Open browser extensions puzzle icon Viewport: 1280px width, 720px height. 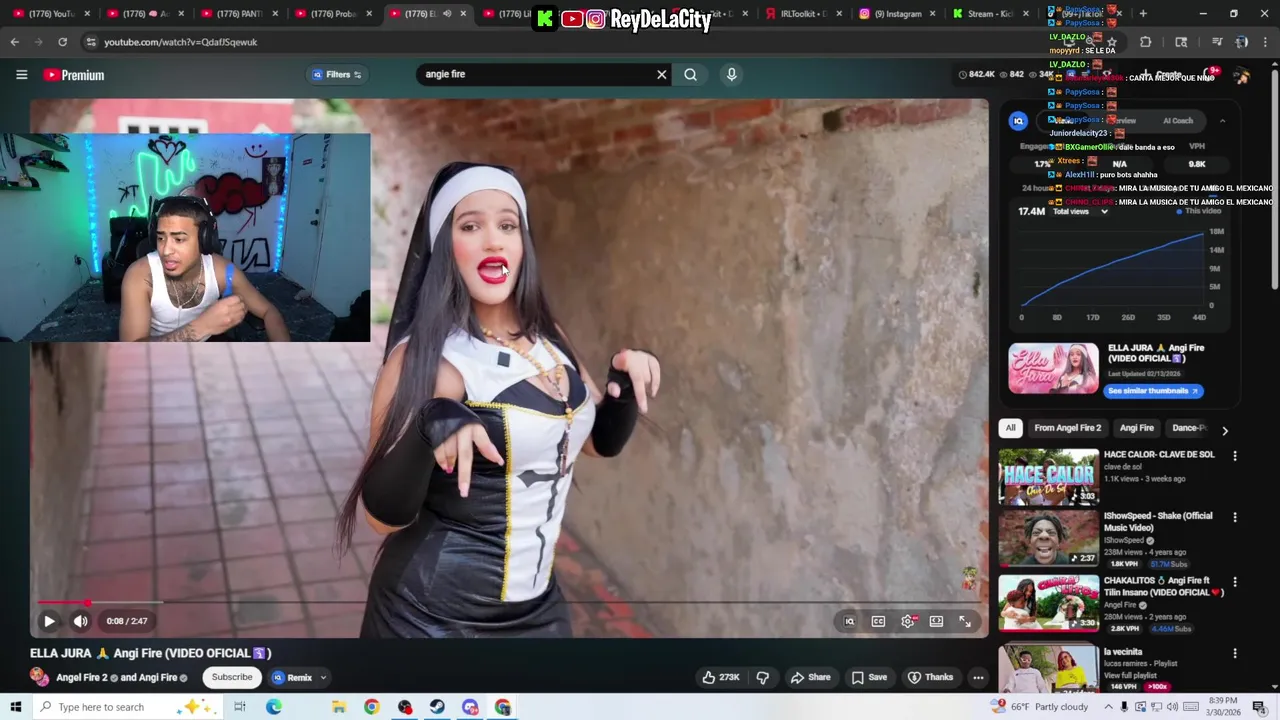(x=1146, y=42)
